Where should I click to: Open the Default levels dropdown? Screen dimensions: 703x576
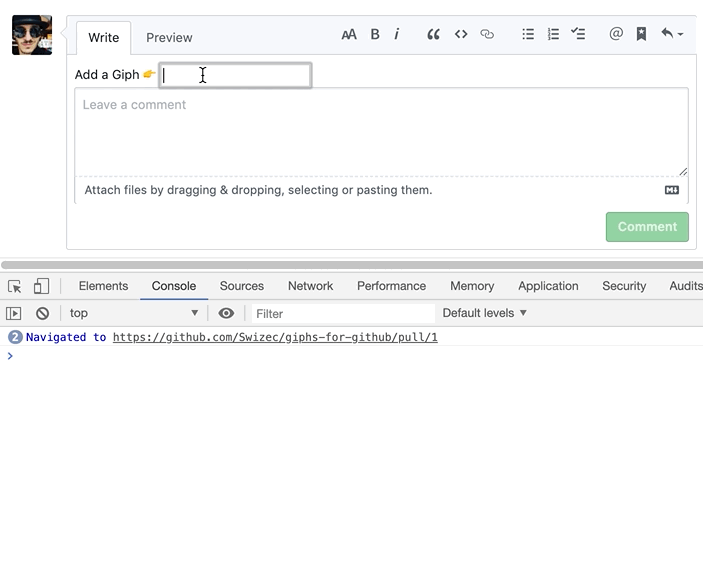(484, 313)
